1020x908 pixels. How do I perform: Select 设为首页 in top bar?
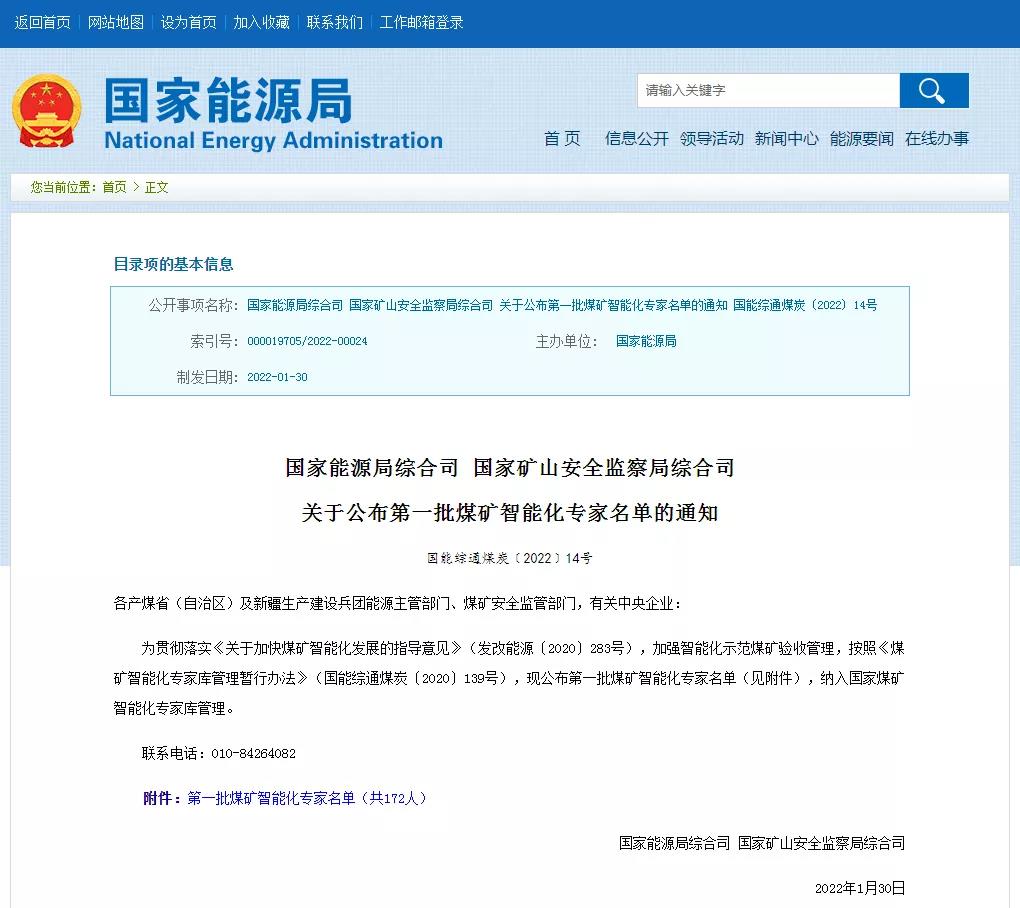[189, 22]
